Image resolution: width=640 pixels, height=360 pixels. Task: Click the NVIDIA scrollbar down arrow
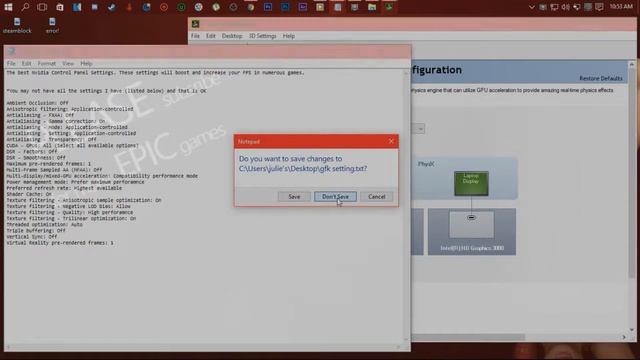point(632,329)
